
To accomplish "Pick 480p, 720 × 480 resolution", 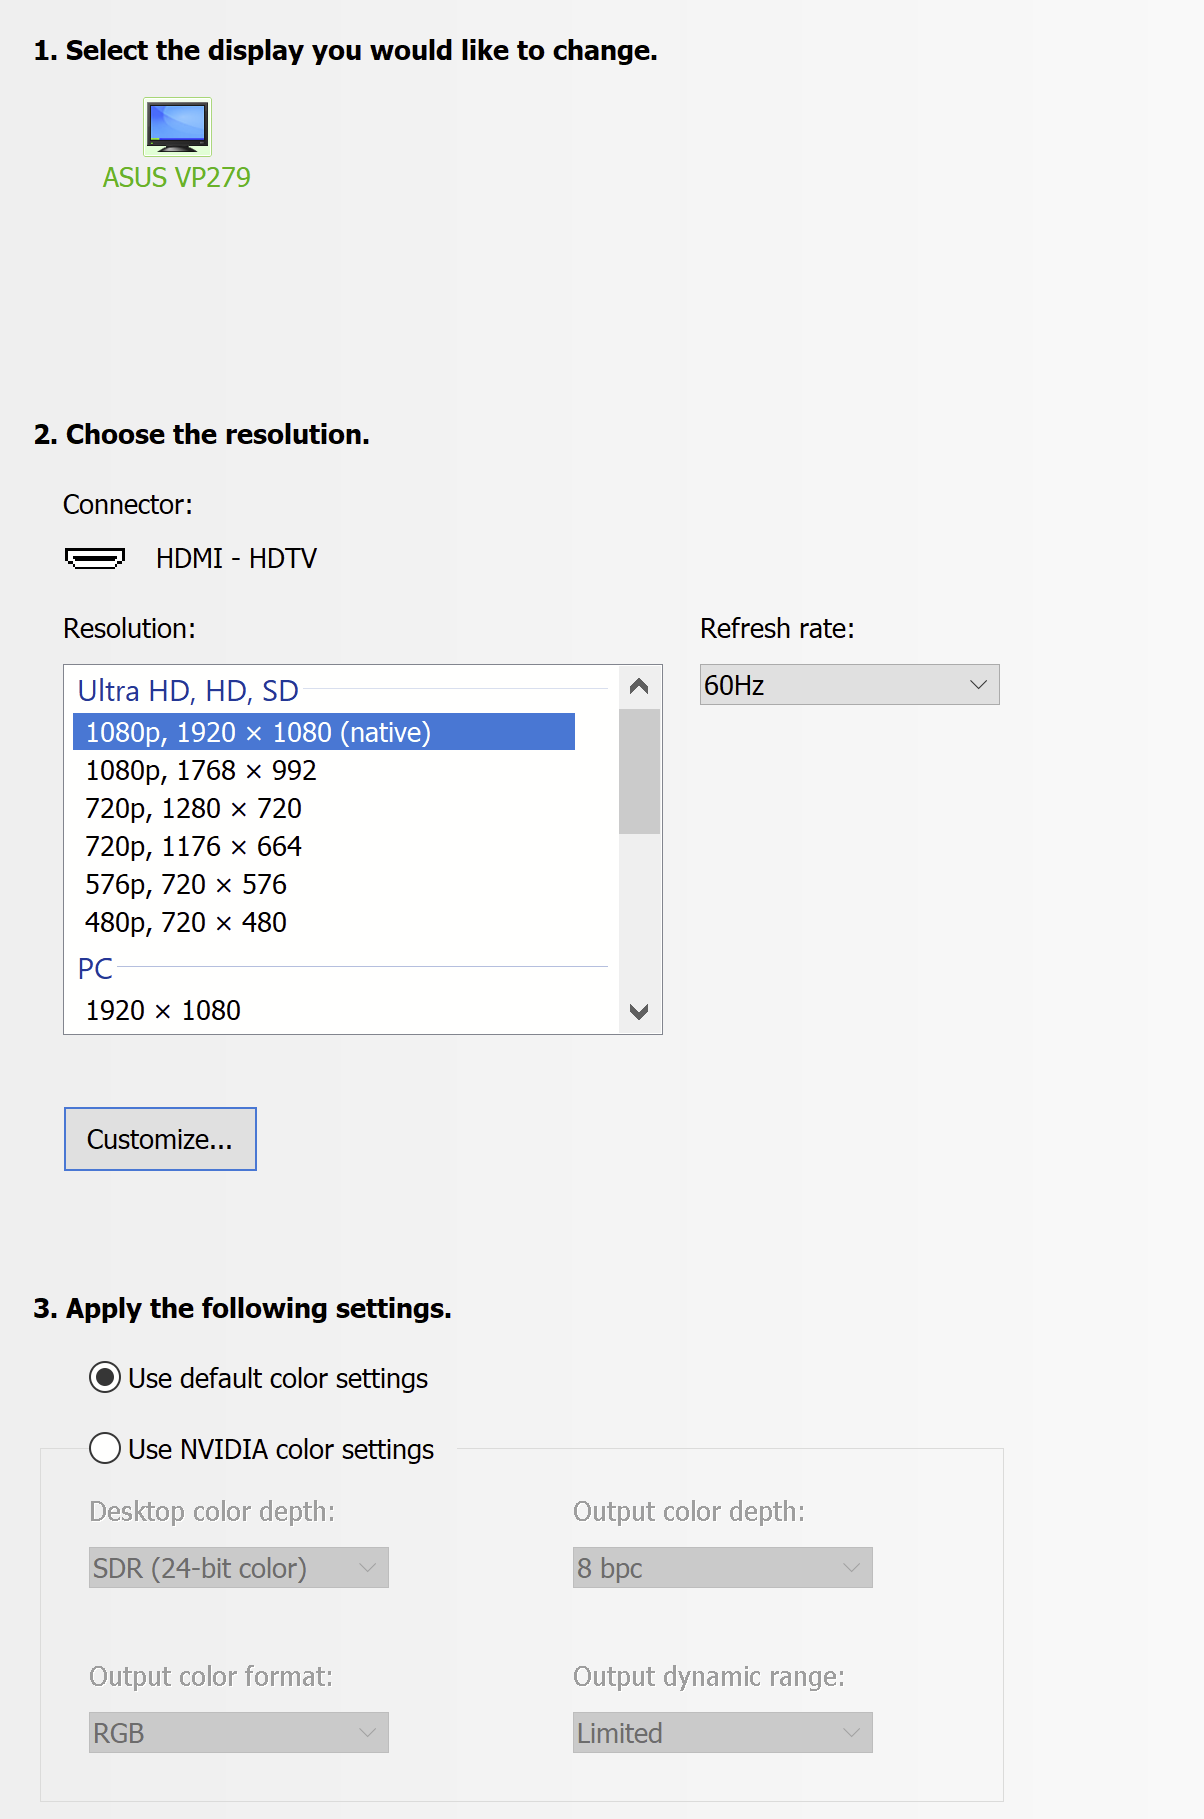I will pos(324,922).
